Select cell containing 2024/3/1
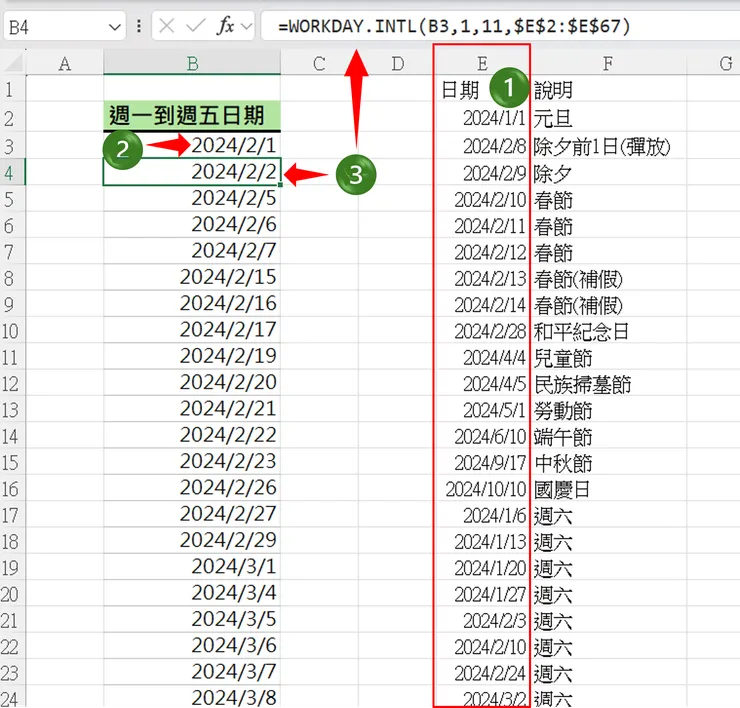The height and width of the screenshot is (708, 740). pos(192,566)
